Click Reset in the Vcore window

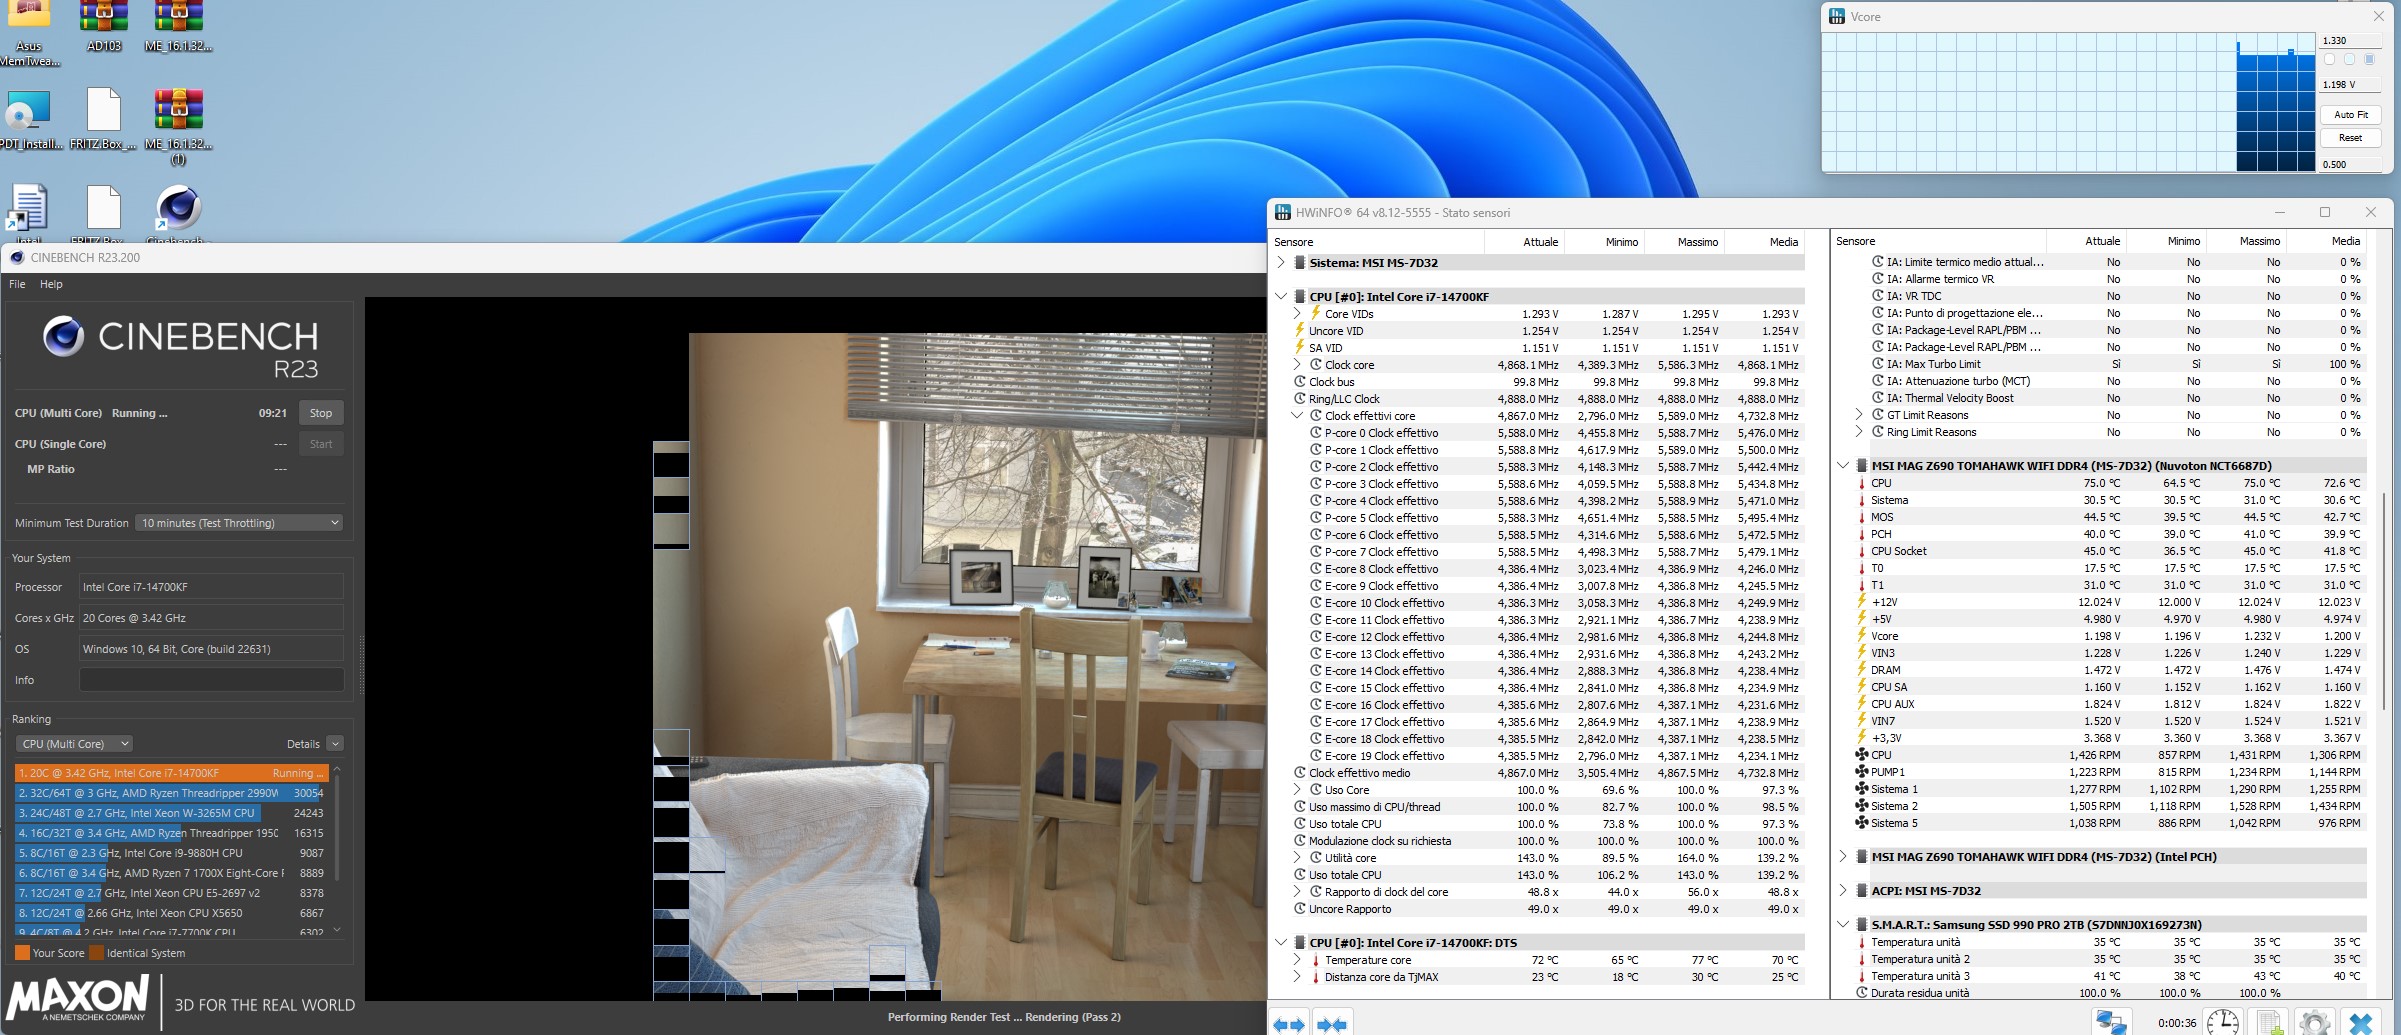[2350, 138]
